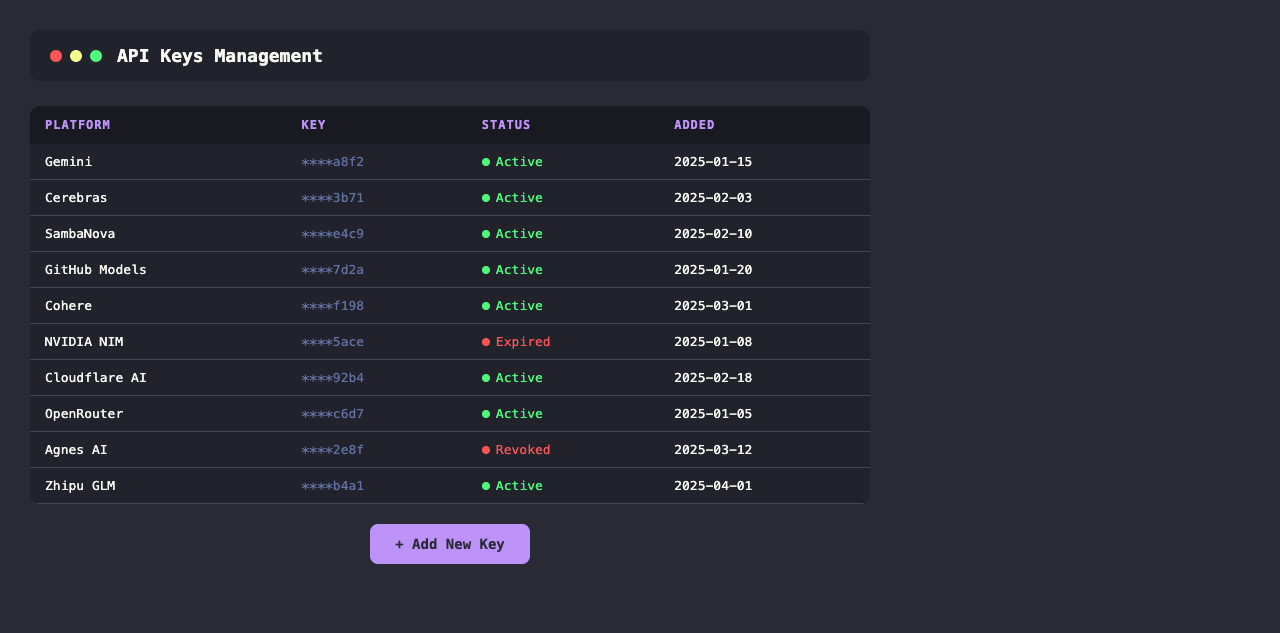The width and height of the screenshot is (1280, 633).
Task: Click the Active status in Cloudflare AI row
Action: tap(512, 378)
